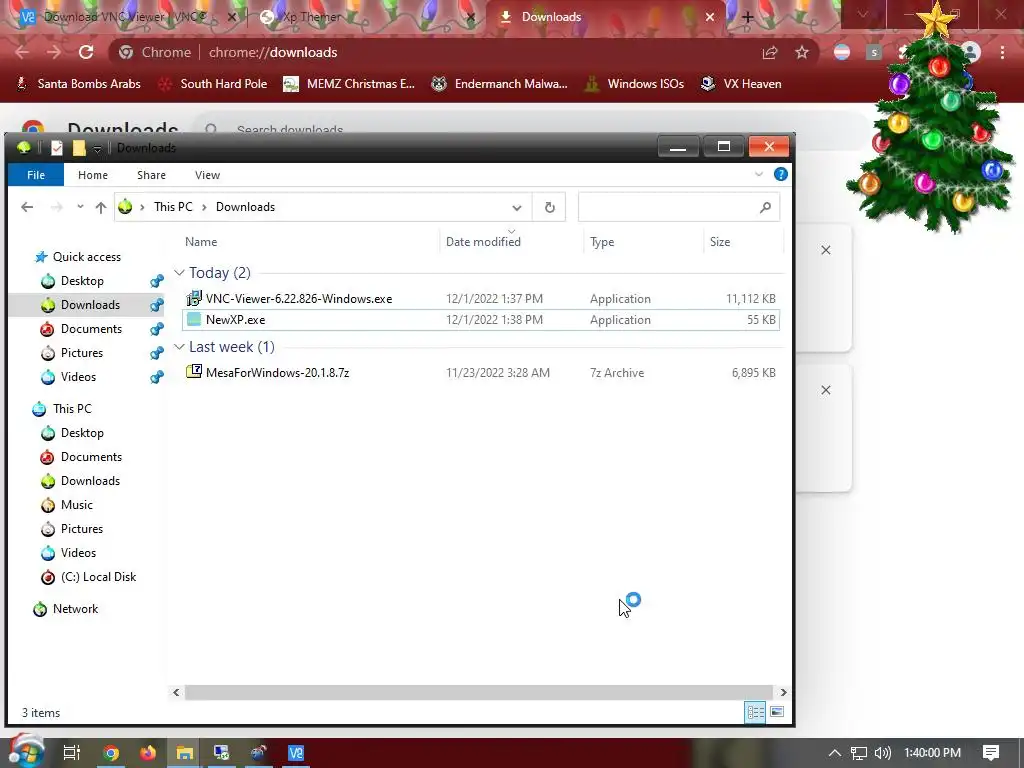Screen dimensions: 1024x768
Task: Open the VNC Viewer taskbar icon
Action: (296, 753)
